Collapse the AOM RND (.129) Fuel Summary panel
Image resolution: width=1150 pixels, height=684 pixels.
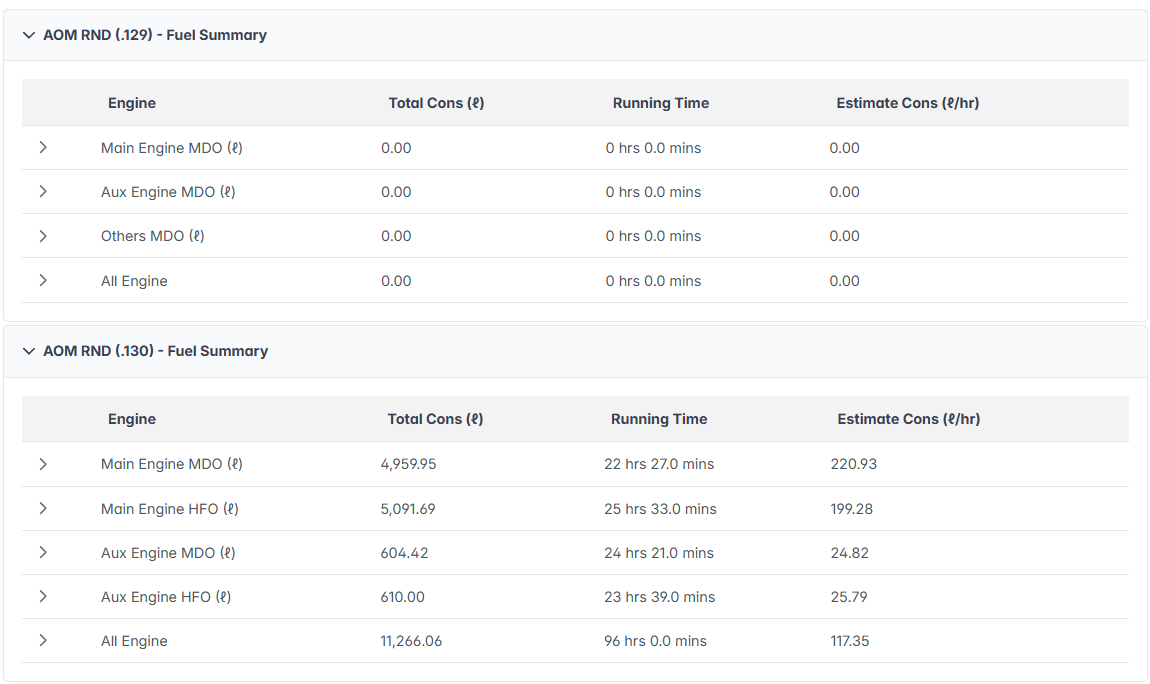click(x=28, y=35)
